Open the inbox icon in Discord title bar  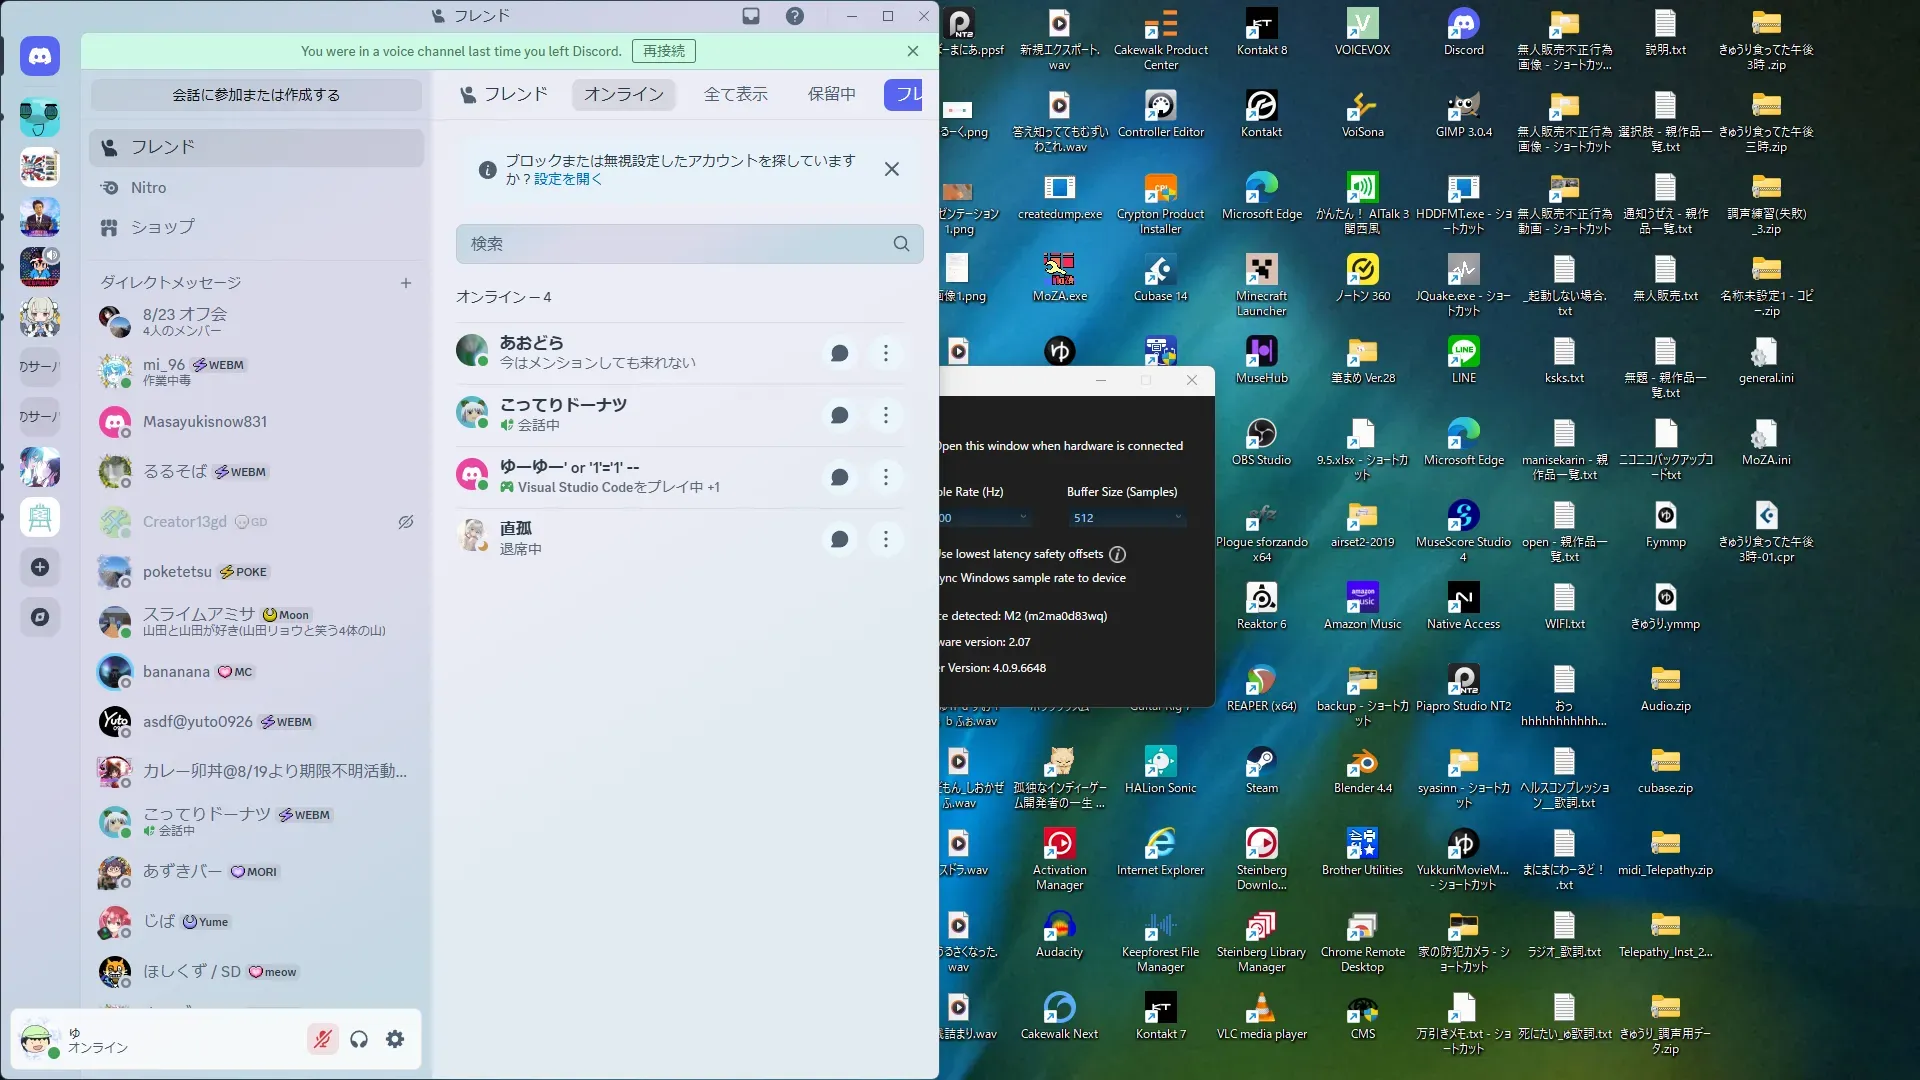[751, 16]
